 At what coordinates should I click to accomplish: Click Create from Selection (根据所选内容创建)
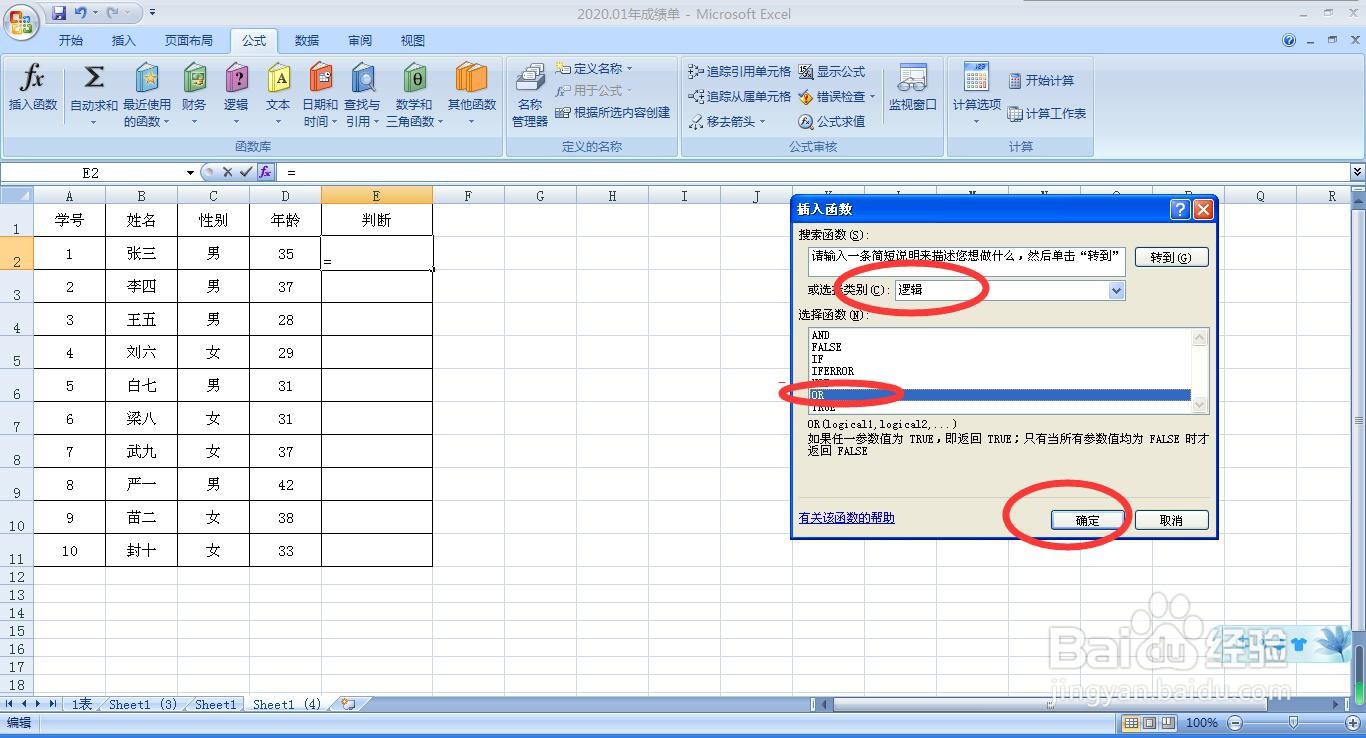click(613, 112)
